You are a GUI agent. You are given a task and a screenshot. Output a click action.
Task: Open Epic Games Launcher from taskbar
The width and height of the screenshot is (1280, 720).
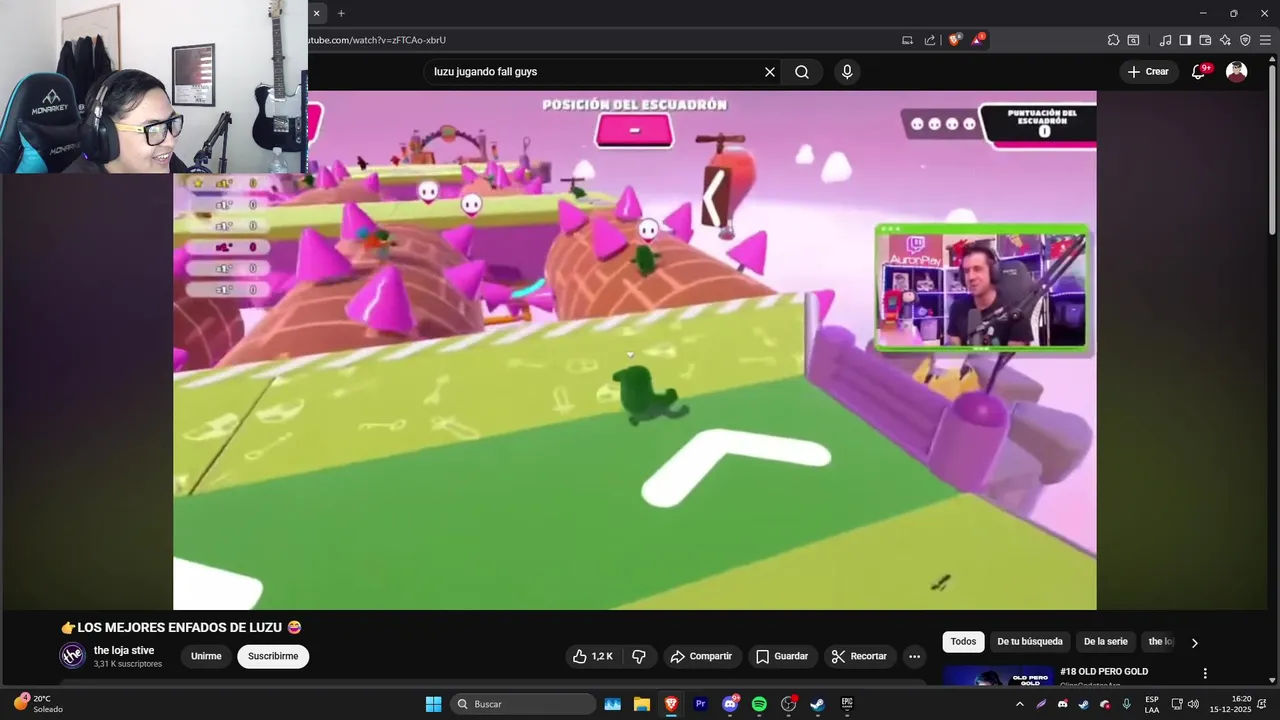pos(847,704)
